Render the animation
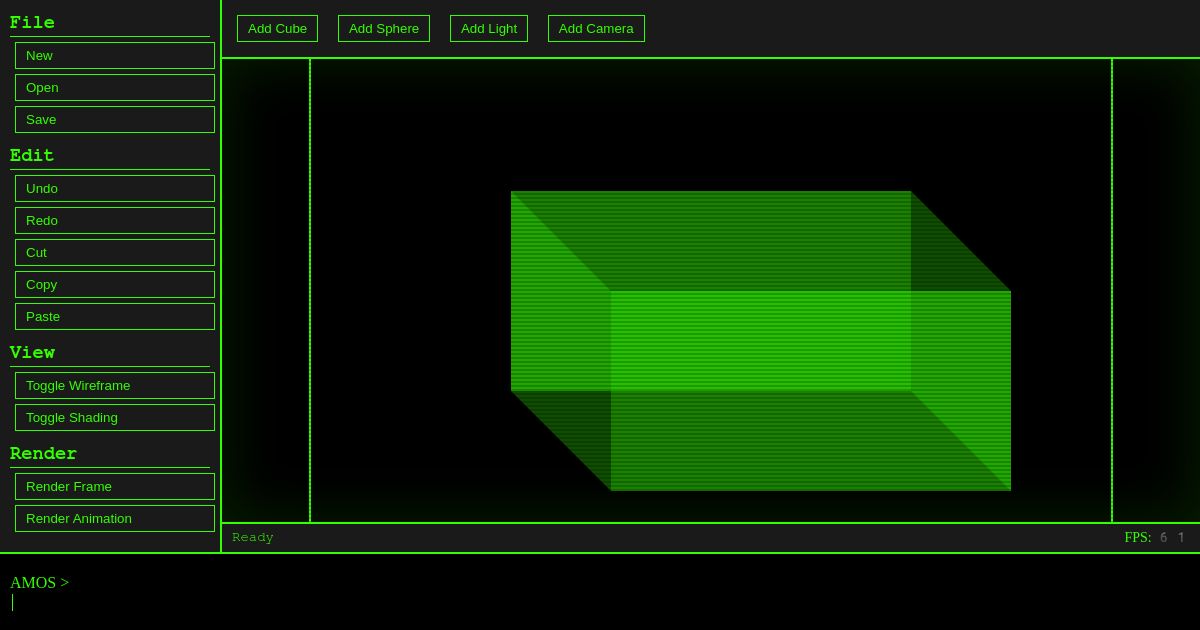This screenshot has width=1200, height=630. pyautogui.click(x=114, y=518)
